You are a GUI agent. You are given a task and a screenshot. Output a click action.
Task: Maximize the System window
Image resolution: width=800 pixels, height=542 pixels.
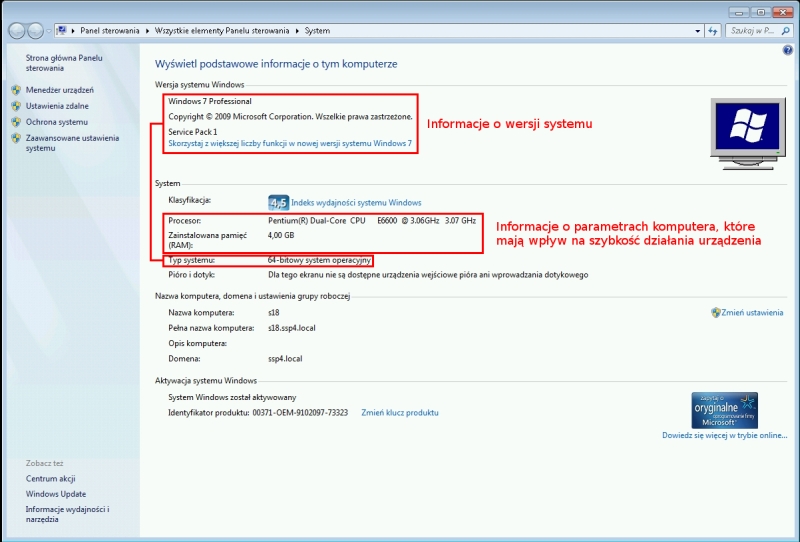[x=761, y=12]
